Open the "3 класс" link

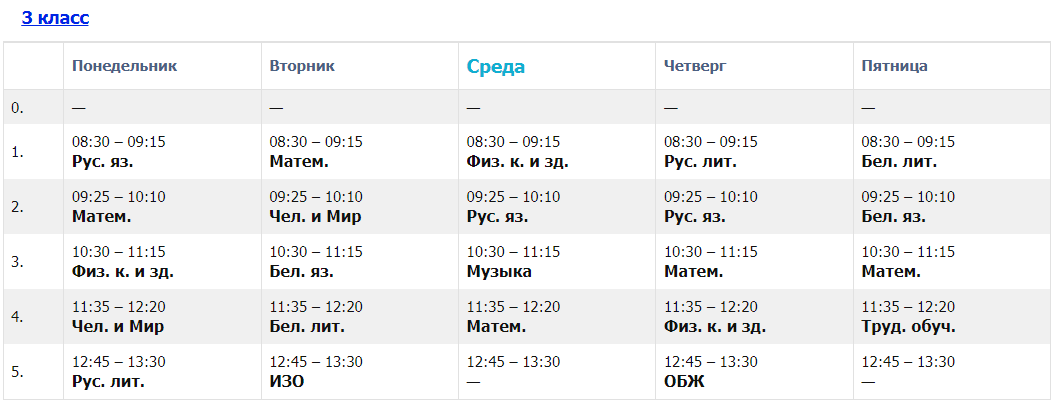click(x=55, y=18)
